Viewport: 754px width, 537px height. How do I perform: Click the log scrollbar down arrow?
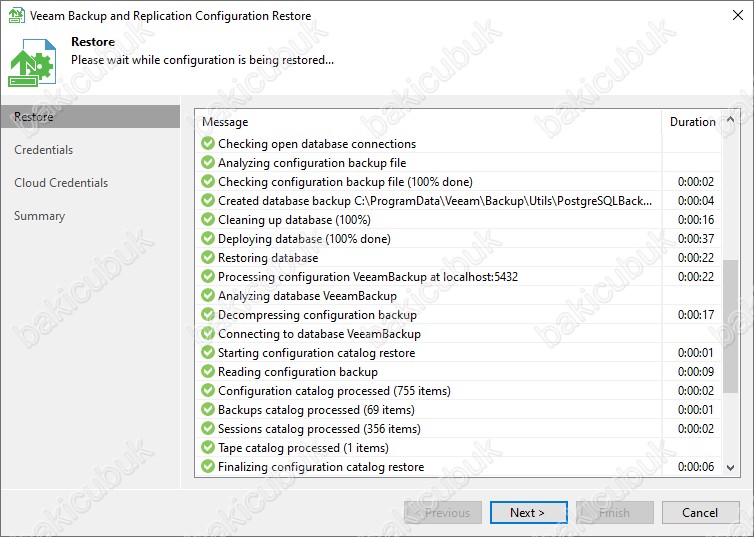tap(730, 467)
